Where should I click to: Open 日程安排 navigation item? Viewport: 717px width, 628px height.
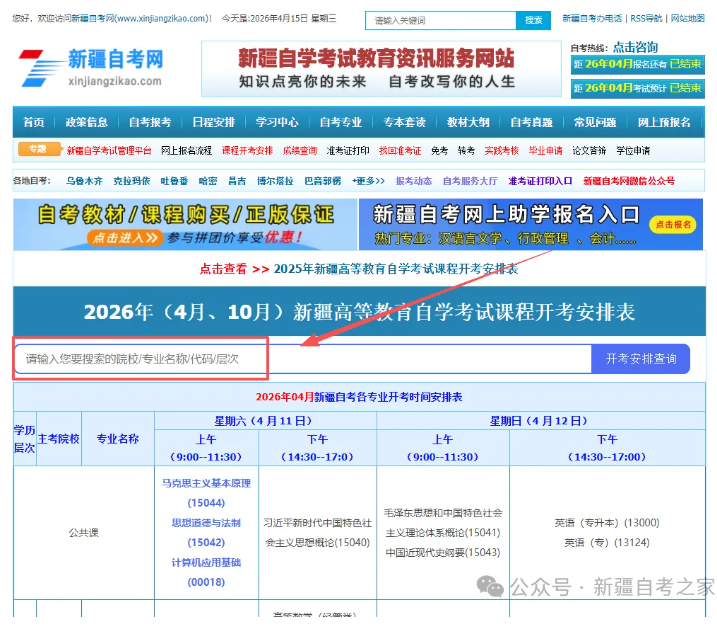pyautogui.click(x=214, y=123)
